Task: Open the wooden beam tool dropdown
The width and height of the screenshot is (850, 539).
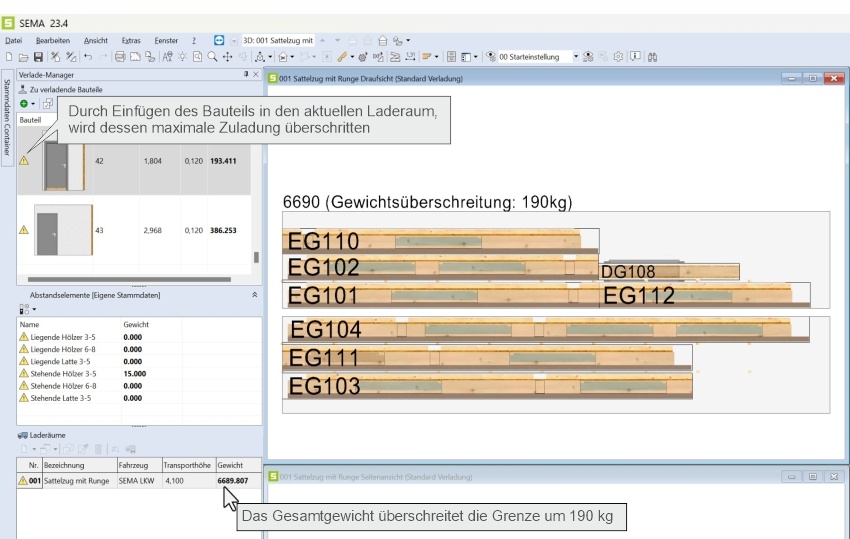Action: coord(352,57)
